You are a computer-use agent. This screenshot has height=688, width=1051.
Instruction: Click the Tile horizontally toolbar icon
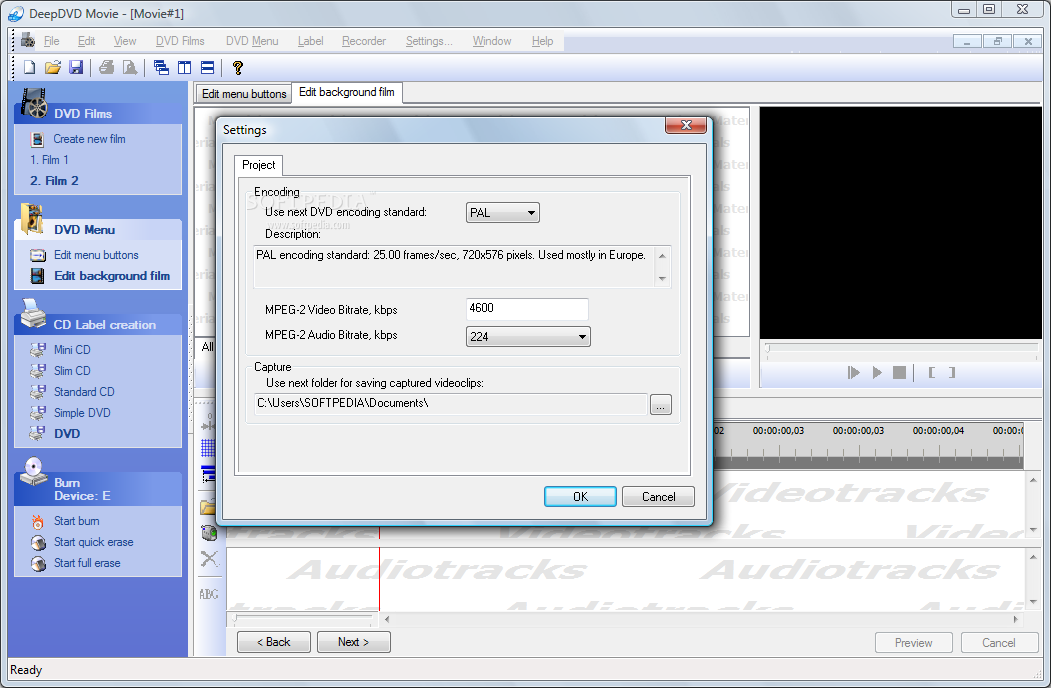[208, 67]
